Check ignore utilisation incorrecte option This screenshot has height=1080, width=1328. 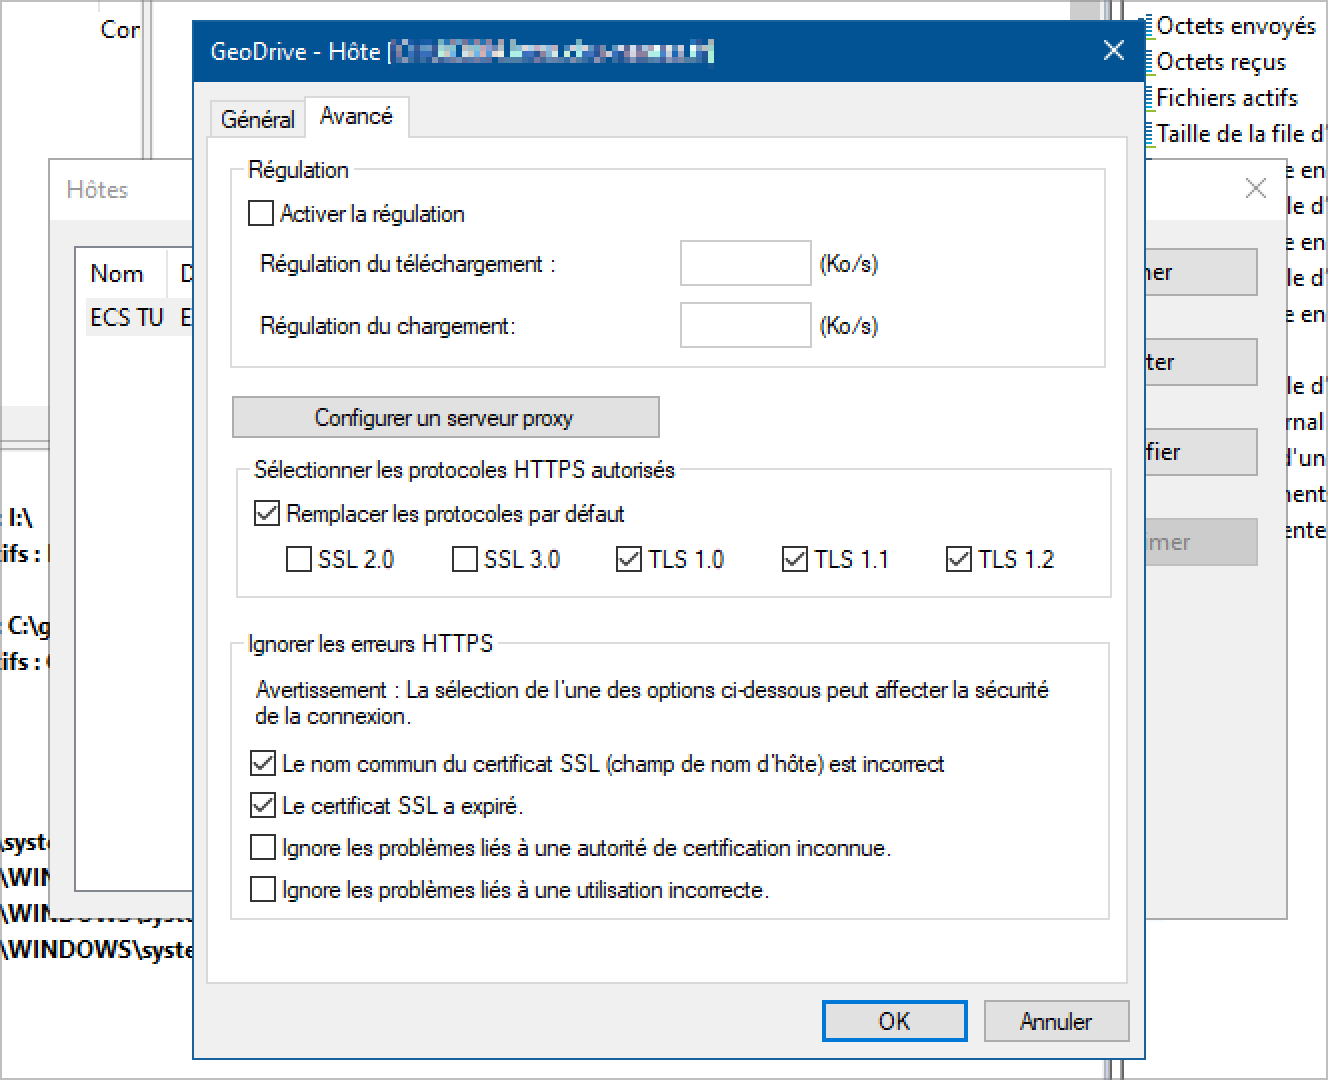coord(263,889)
